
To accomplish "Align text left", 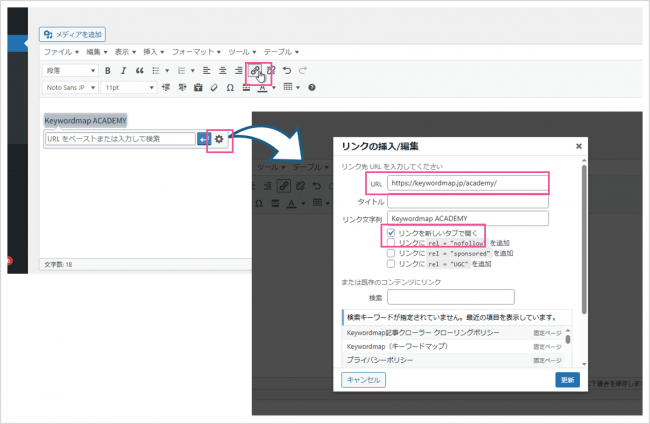I will [206, 70].
